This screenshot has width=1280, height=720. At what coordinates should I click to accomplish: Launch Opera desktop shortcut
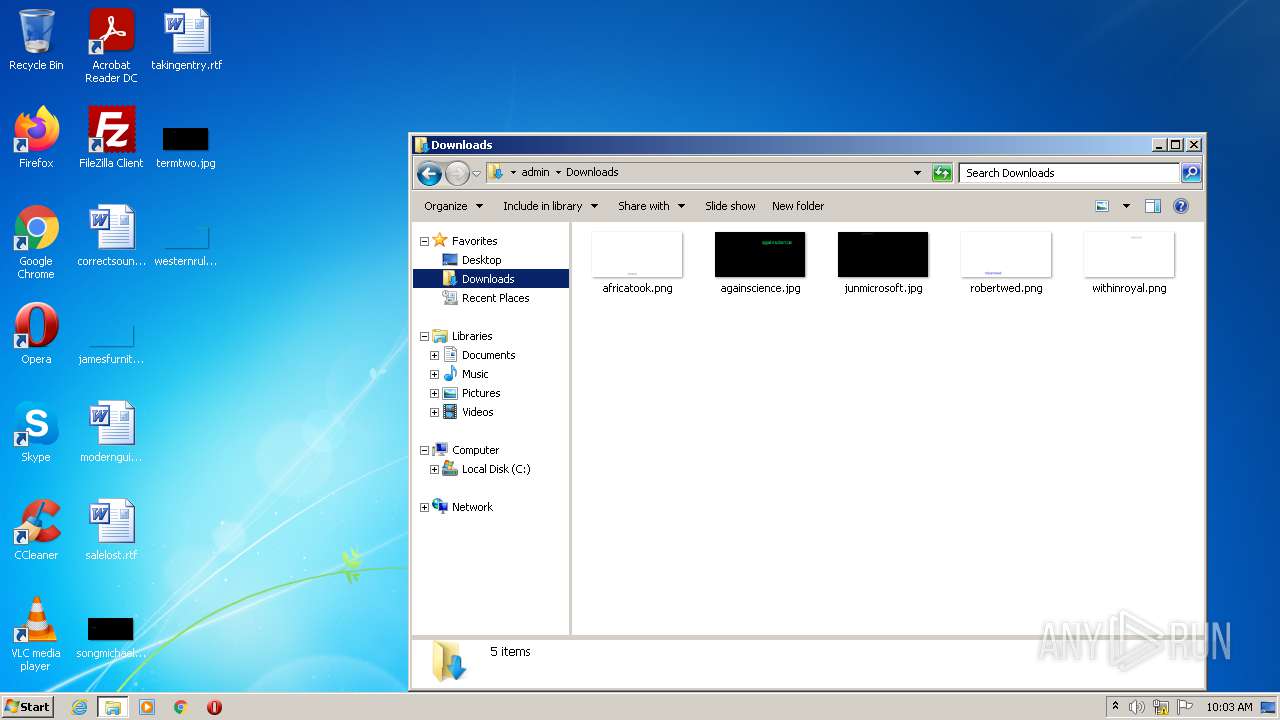pos(36,334)
